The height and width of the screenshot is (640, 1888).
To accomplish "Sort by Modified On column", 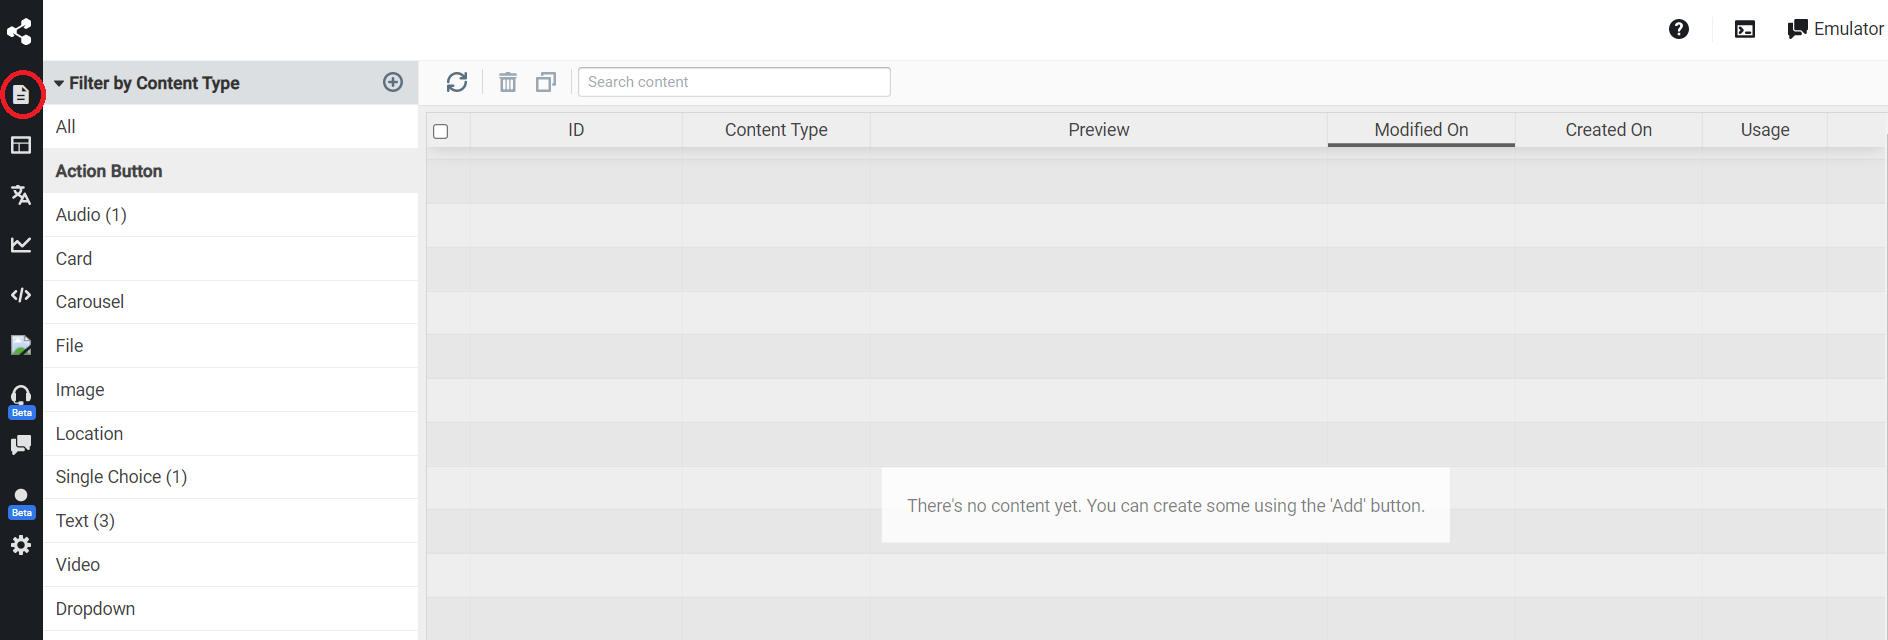I will click(1421, 130).
